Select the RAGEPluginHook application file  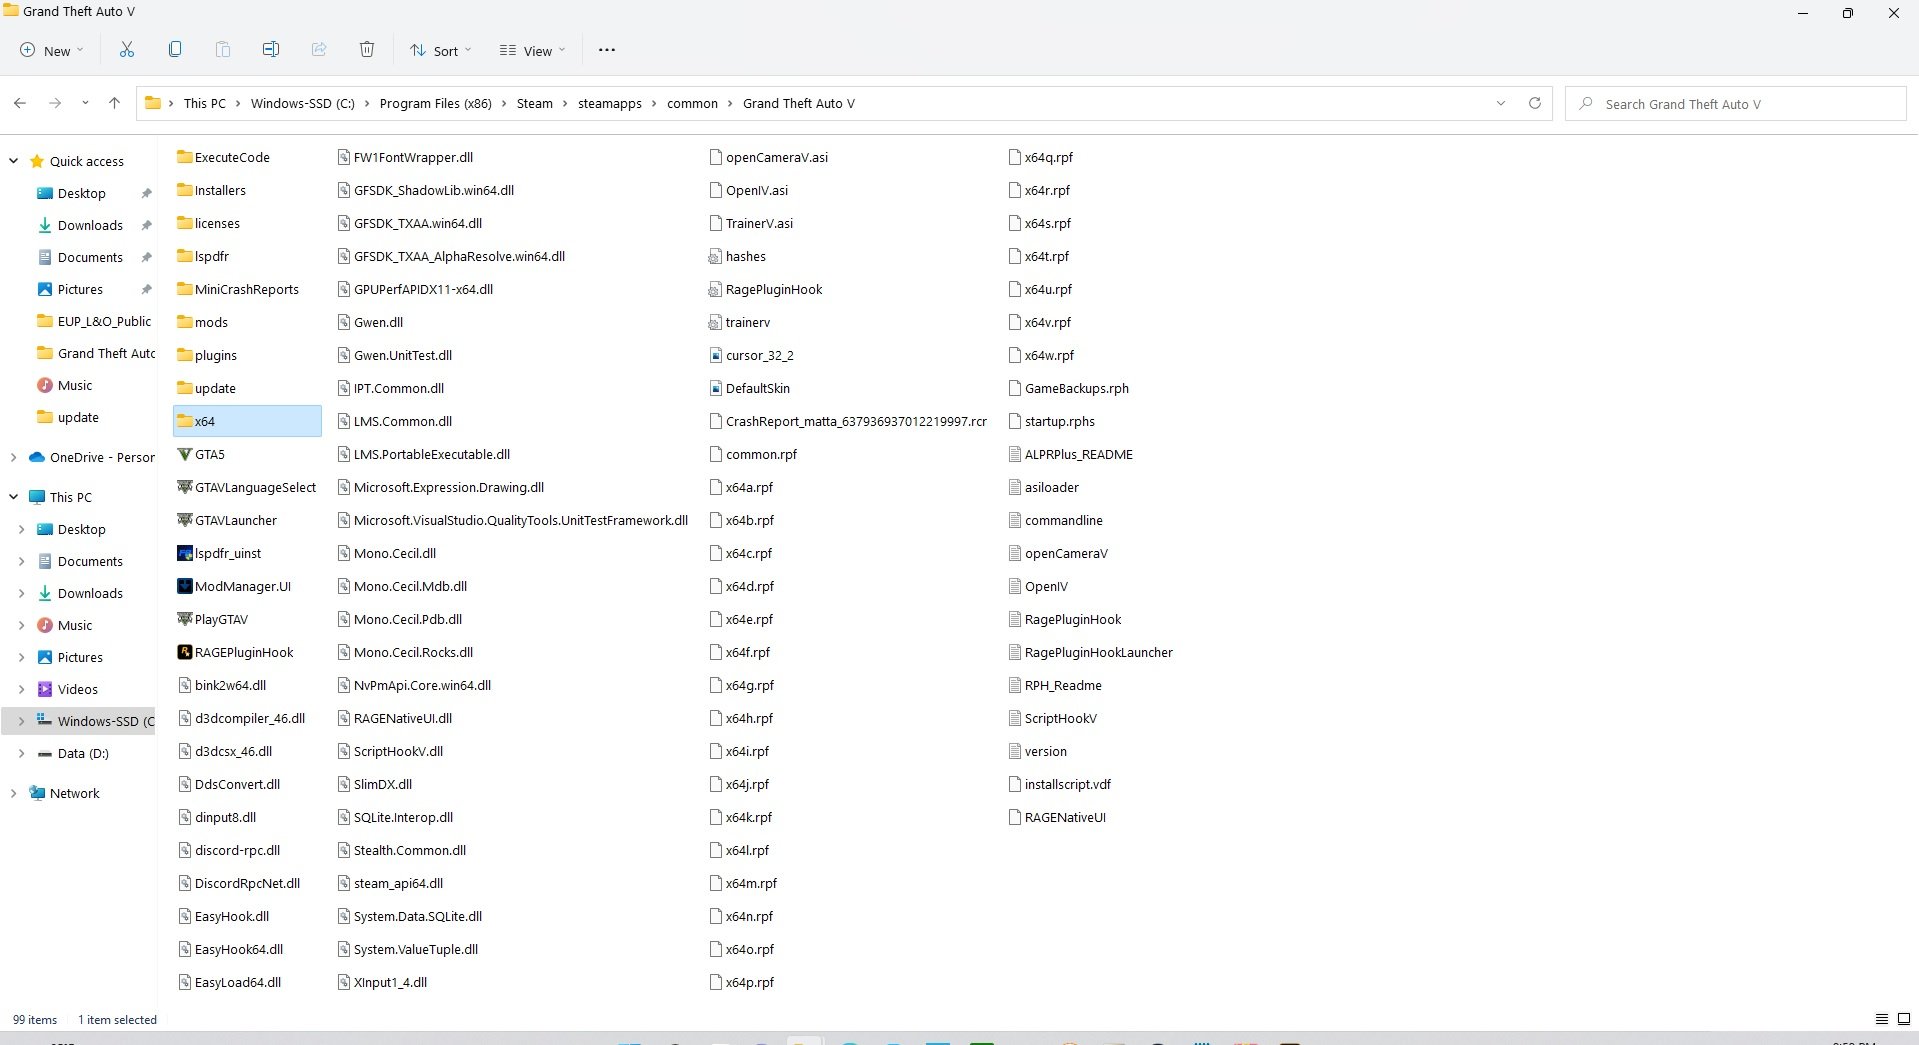point(235,652)
